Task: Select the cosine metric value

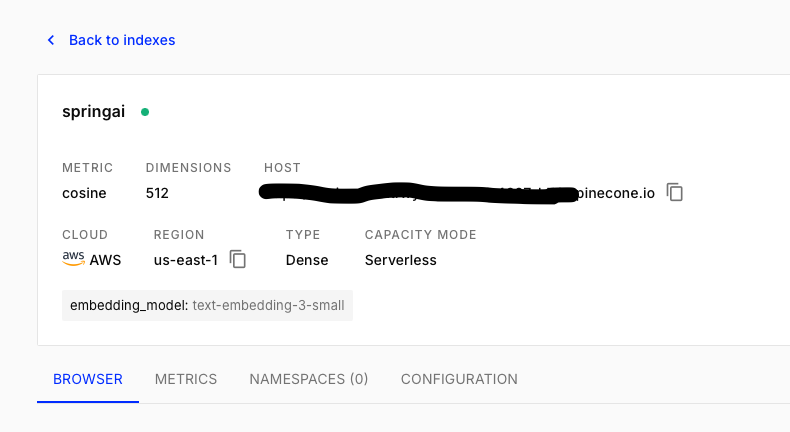Action: [x=84, y=193]
